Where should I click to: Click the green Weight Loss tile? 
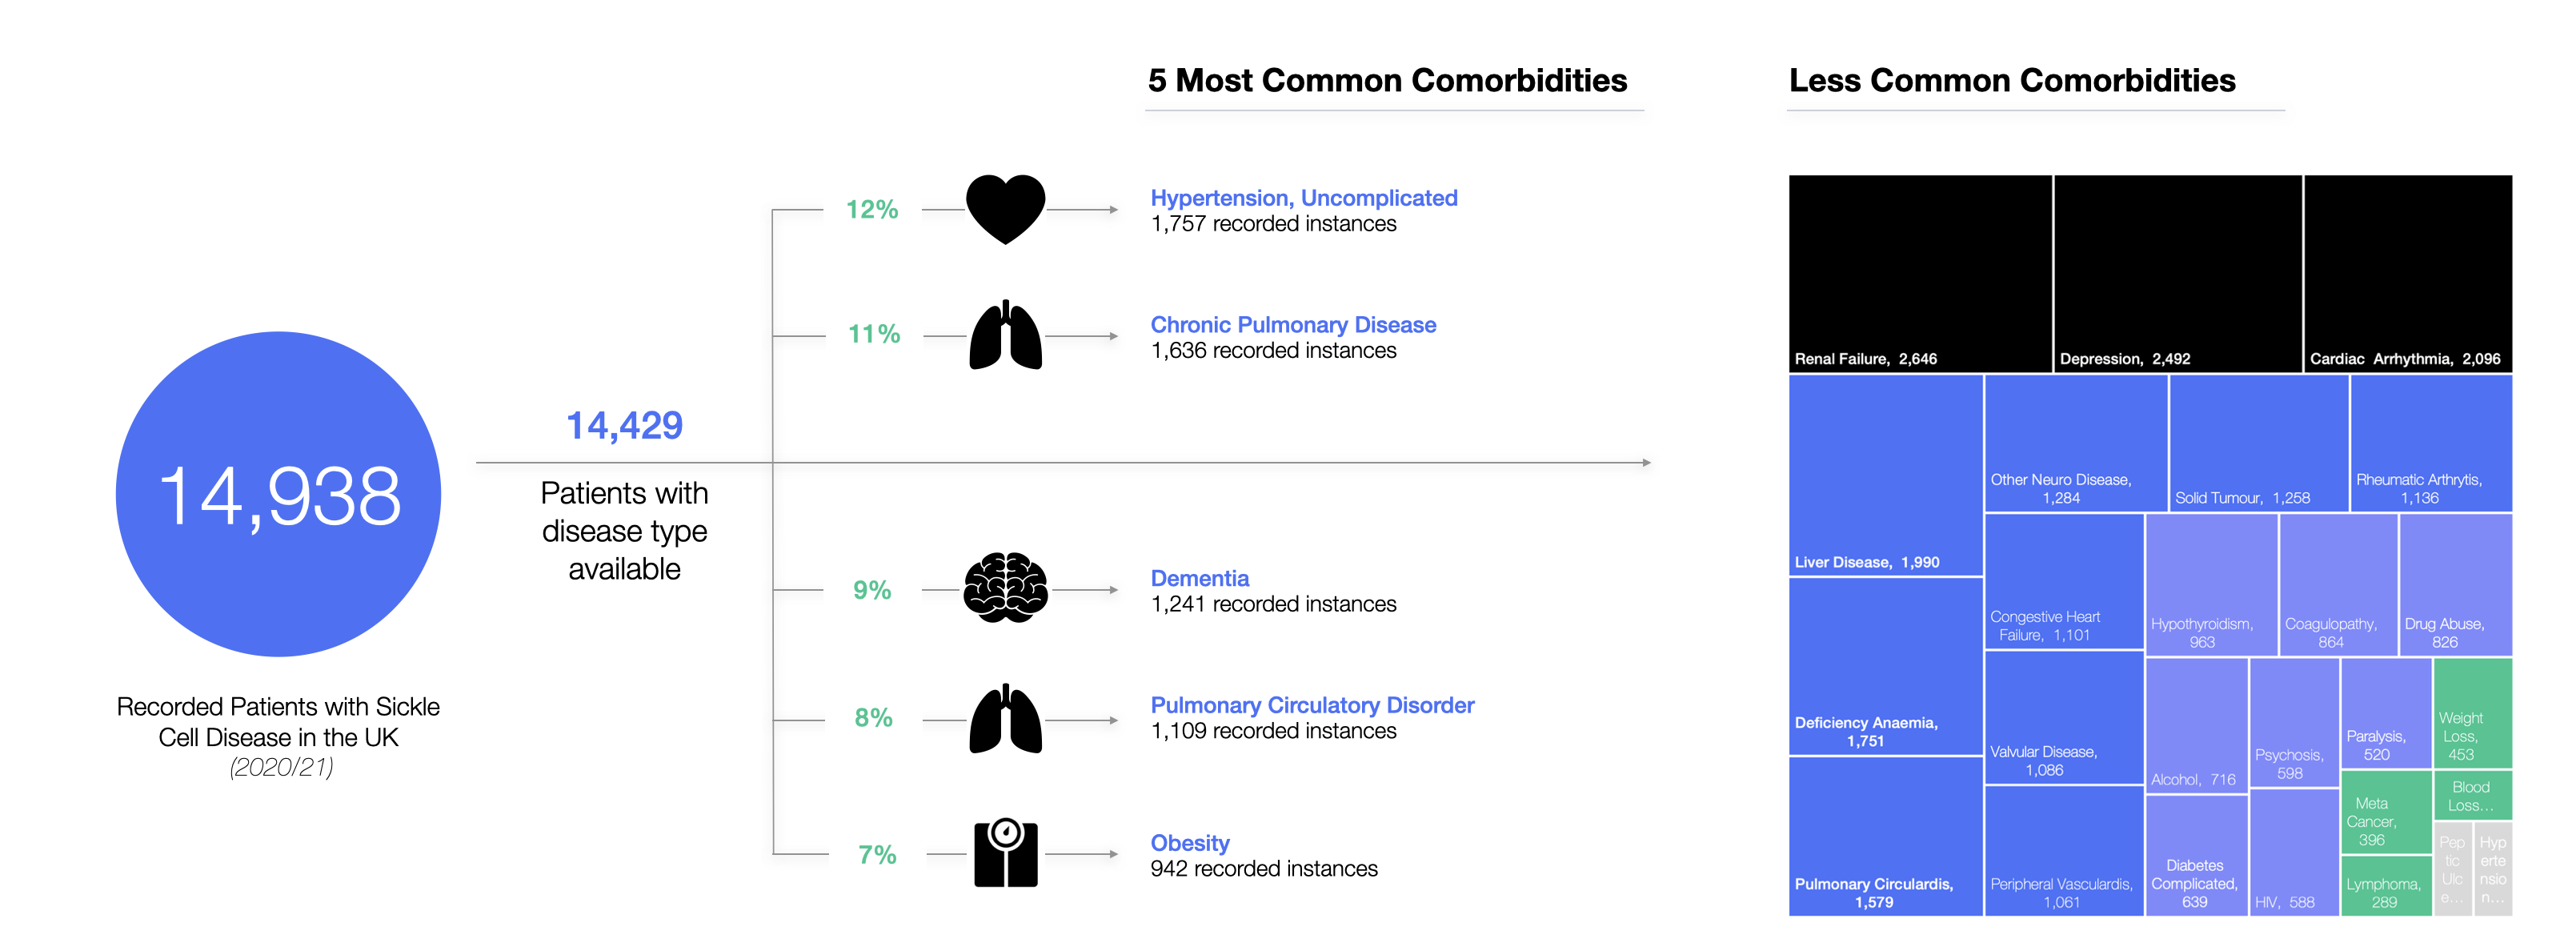[2472, 712]
